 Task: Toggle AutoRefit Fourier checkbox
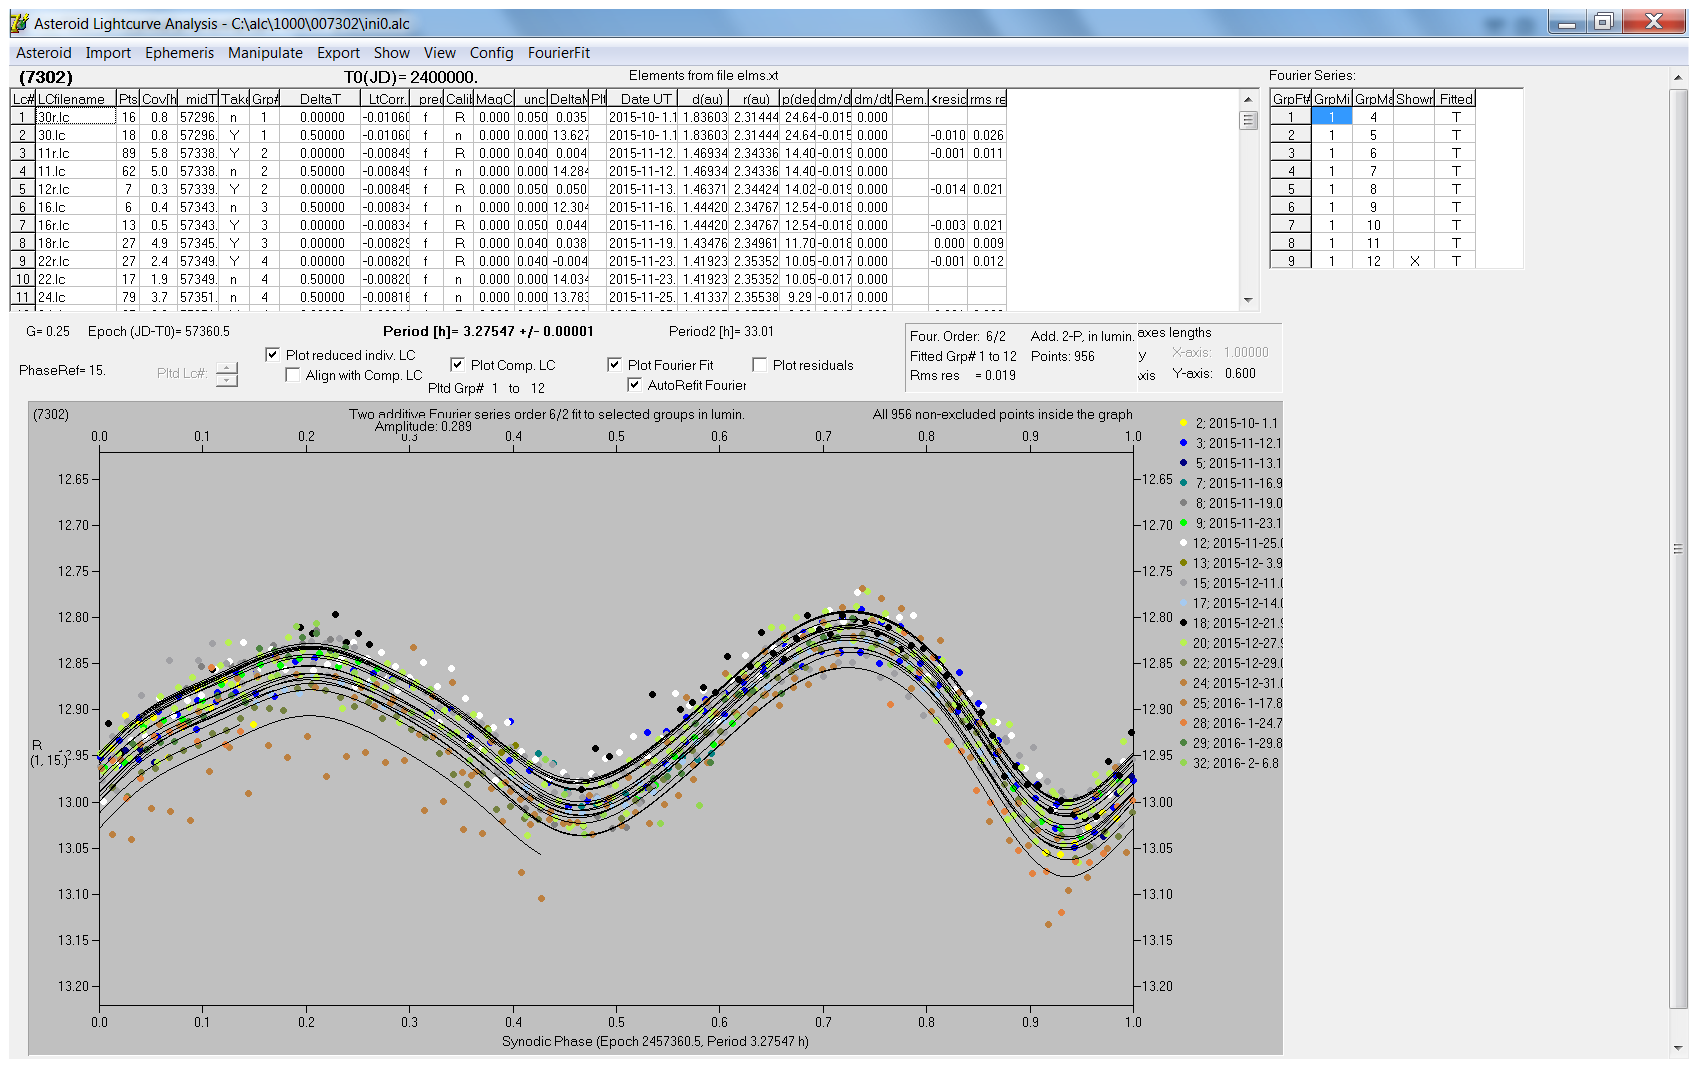coord(634,385)
